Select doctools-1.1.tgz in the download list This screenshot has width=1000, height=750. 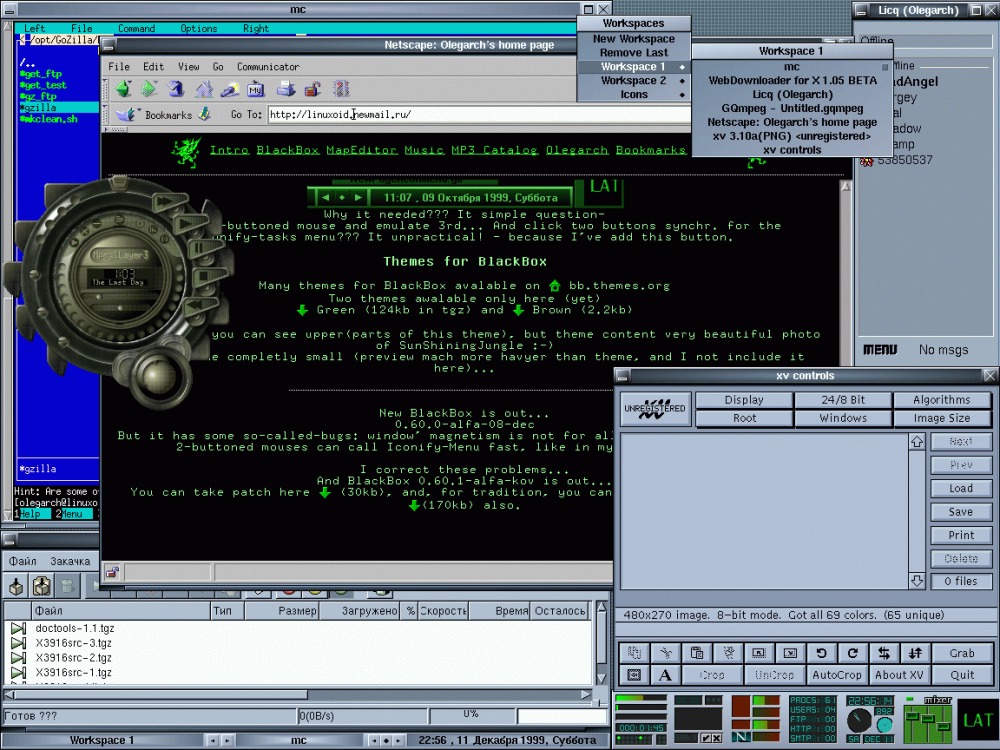pos(75,628)
